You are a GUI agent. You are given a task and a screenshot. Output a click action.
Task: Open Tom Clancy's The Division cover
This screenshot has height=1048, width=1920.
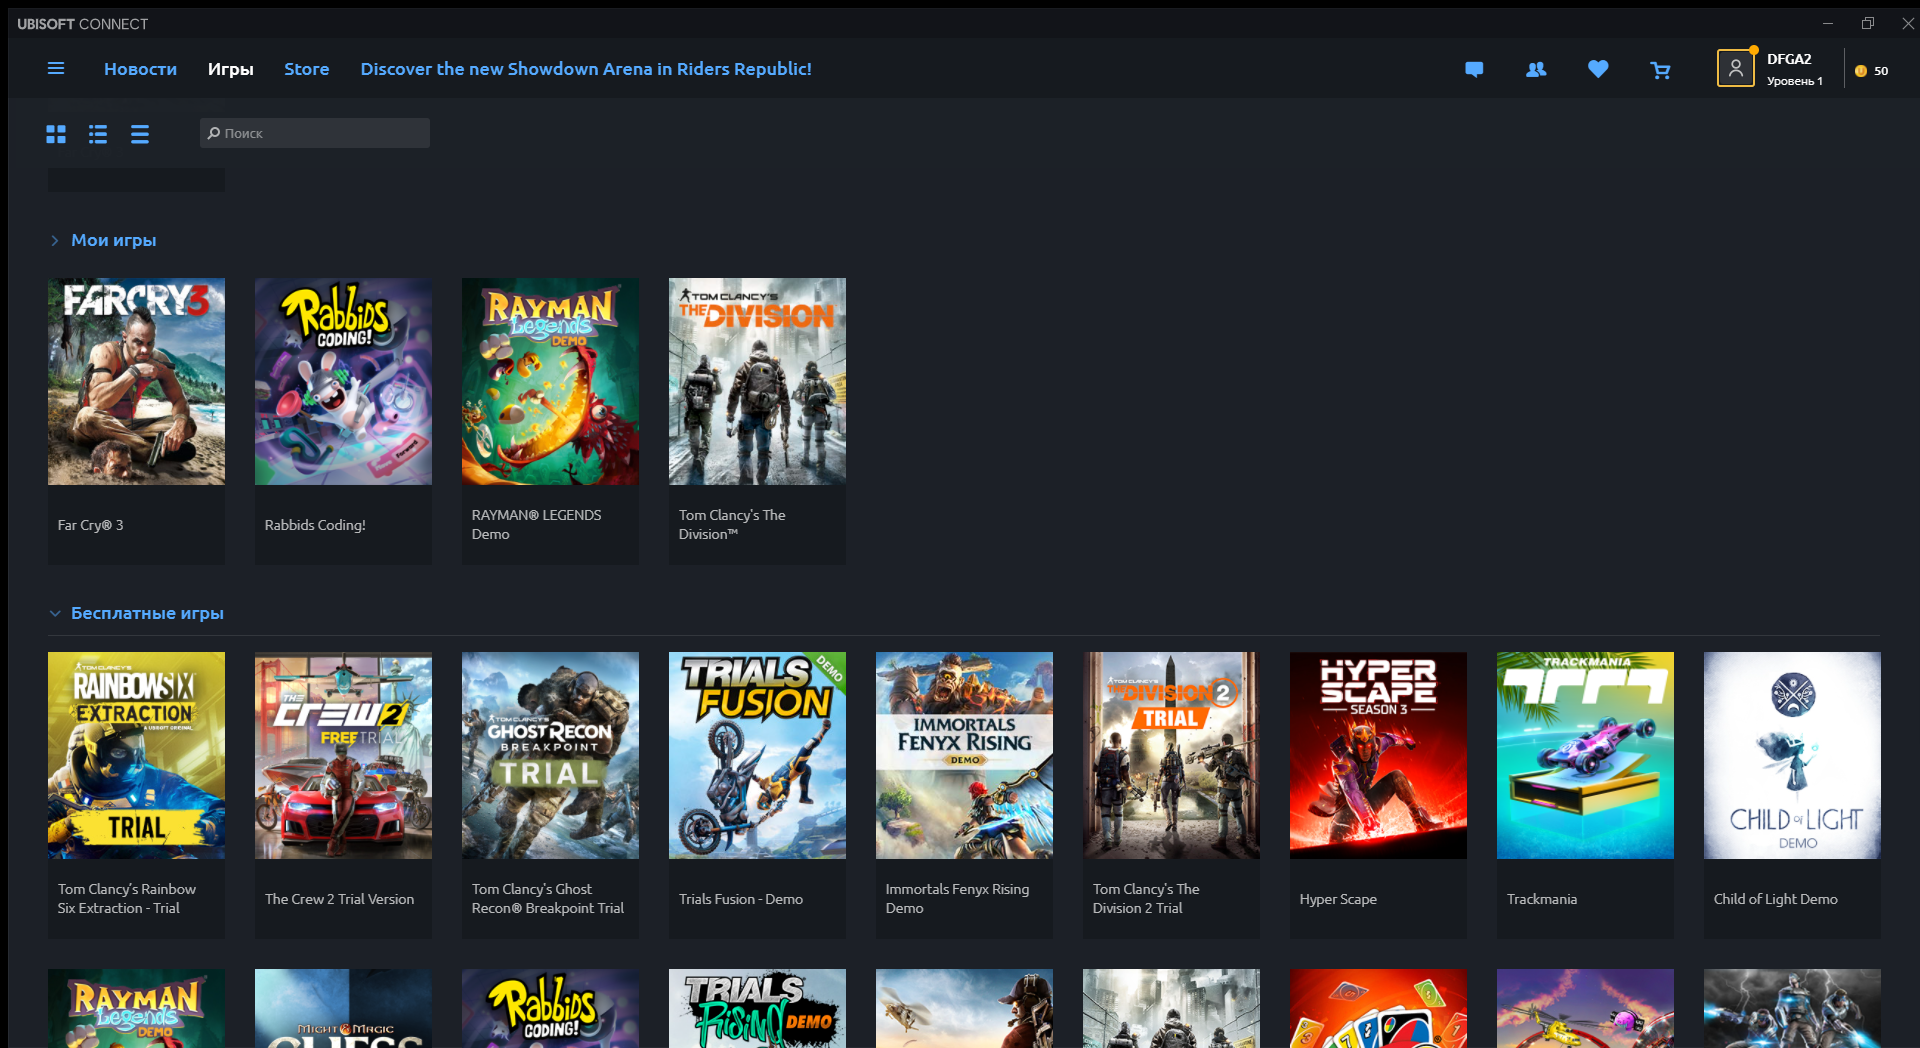(x=757, y=381)
